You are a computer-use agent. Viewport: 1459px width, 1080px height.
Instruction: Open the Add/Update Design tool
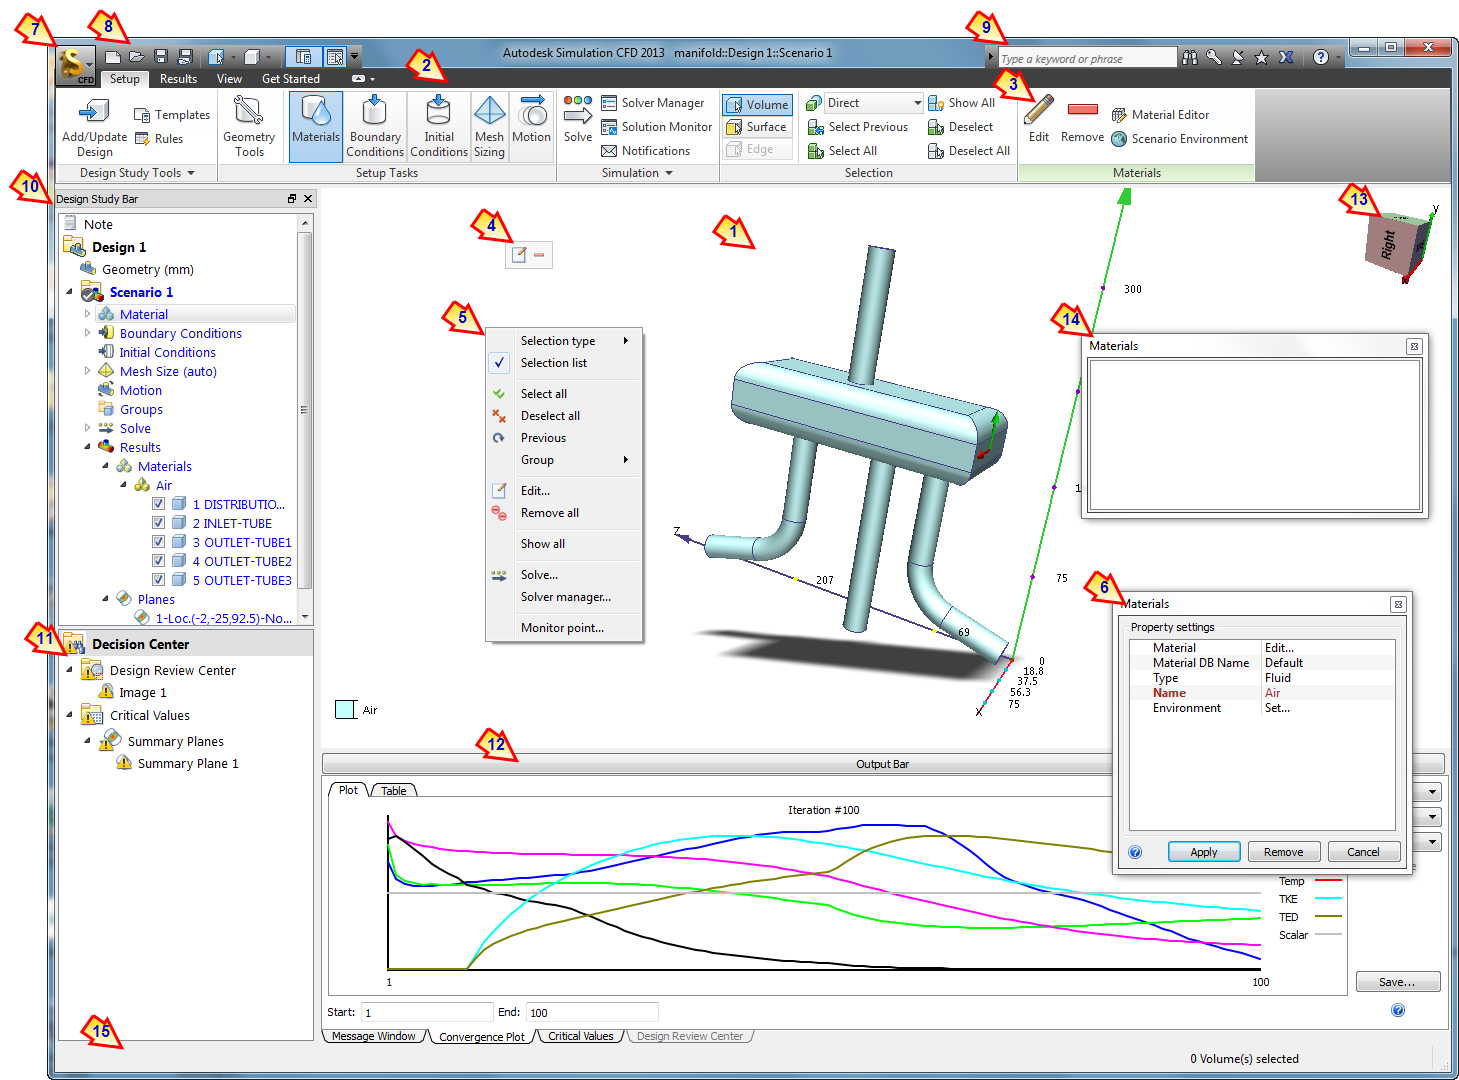94,127
